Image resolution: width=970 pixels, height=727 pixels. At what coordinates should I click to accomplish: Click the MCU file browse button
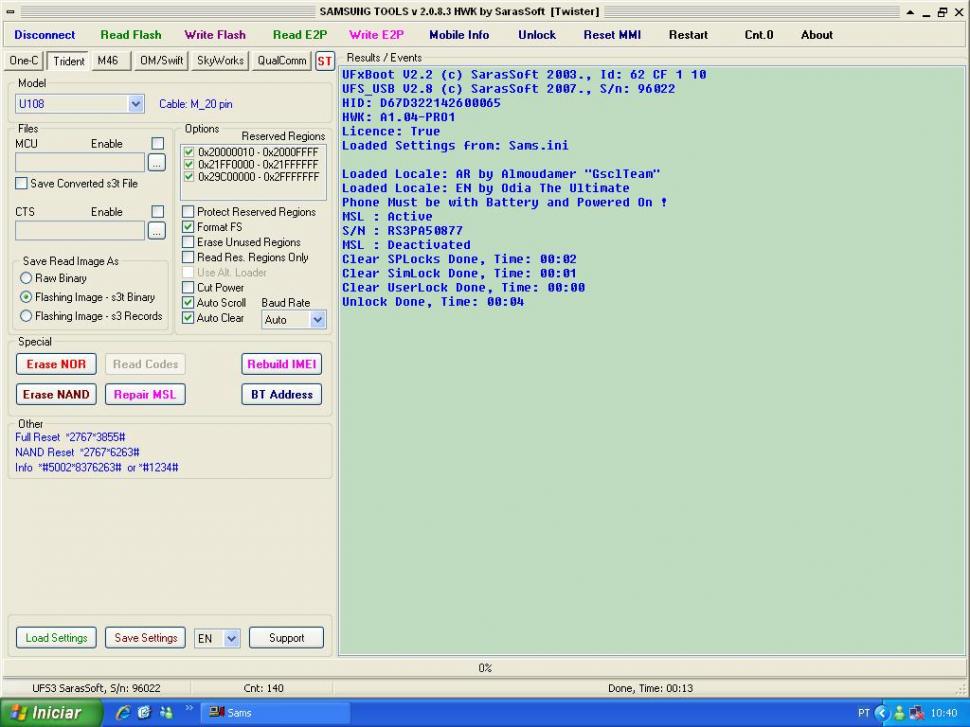[x=157, y=163]
